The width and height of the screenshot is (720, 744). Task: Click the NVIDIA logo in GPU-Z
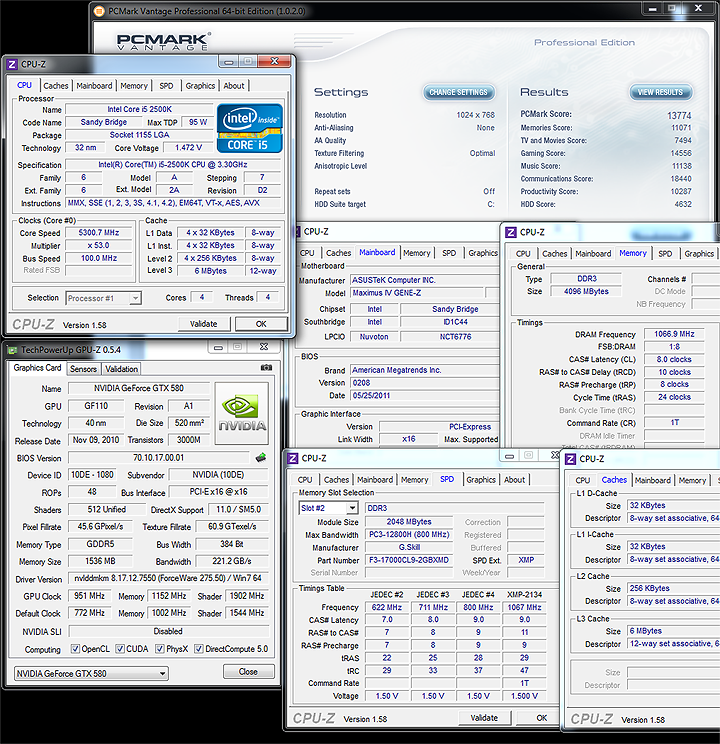pos(242,413)
